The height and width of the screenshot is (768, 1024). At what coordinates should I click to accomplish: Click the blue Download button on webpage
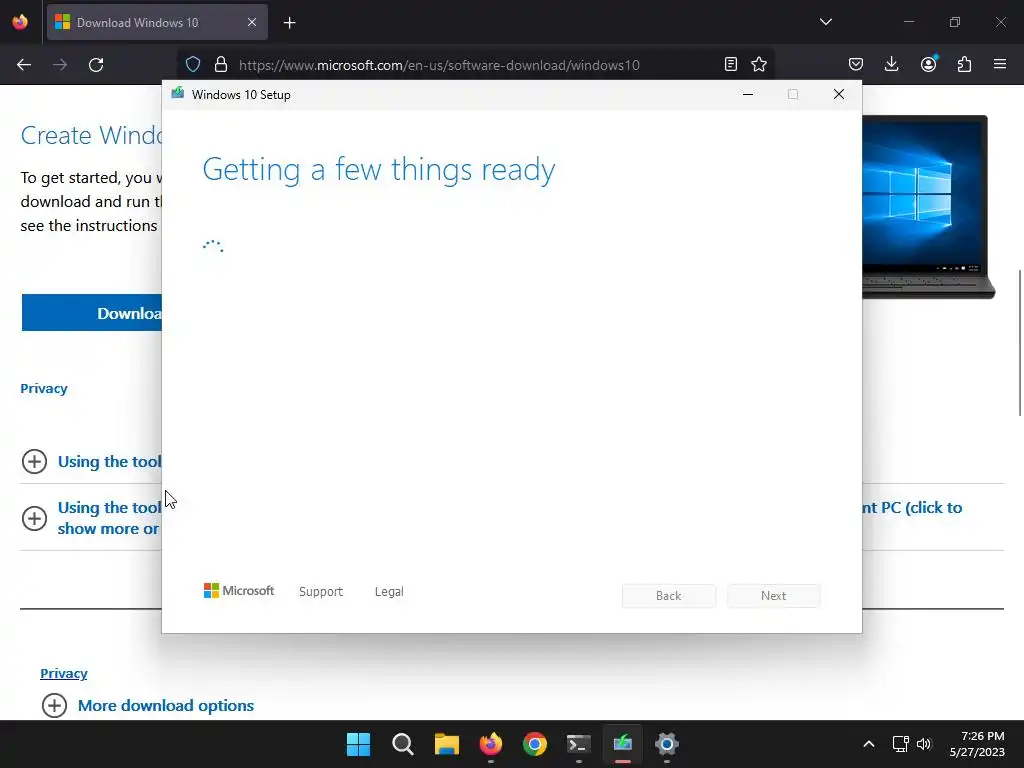pos(91,313)
